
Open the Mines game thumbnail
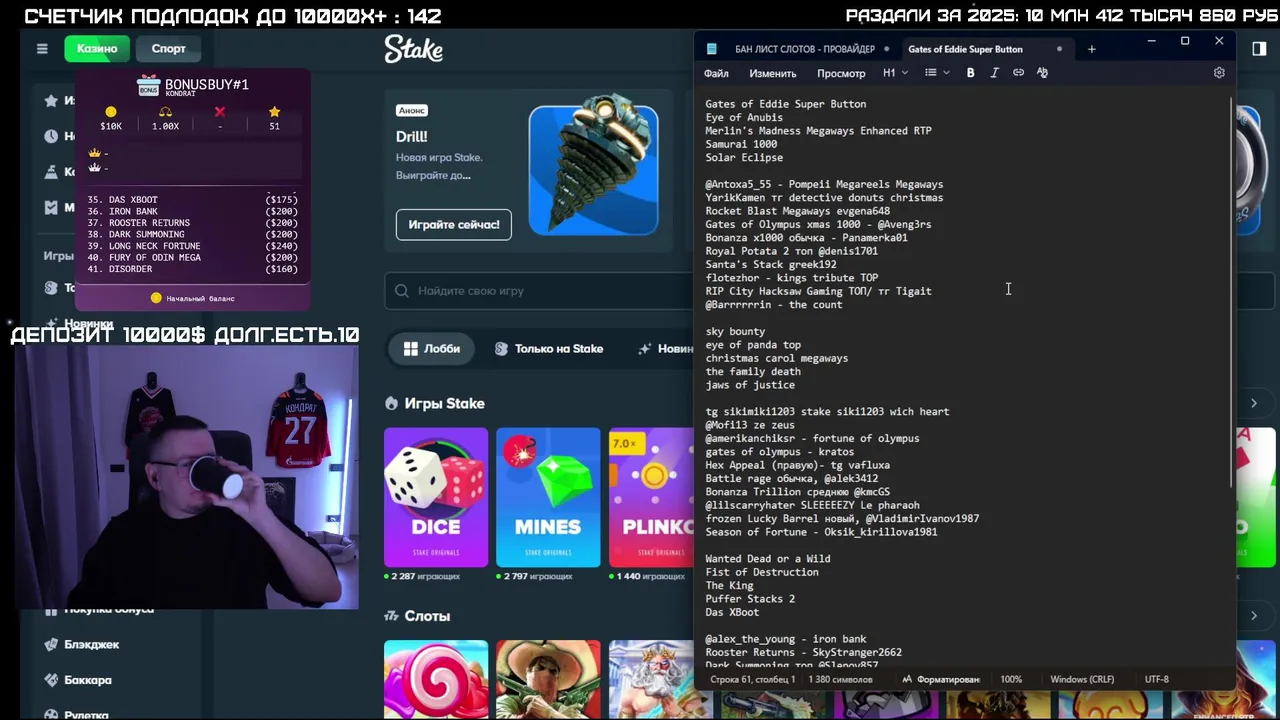coord(548,497)
